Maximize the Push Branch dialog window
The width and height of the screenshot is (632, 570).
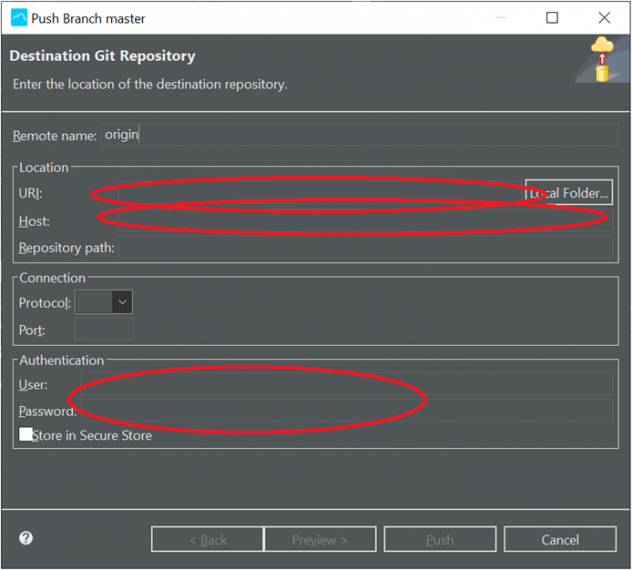(552, 18)
